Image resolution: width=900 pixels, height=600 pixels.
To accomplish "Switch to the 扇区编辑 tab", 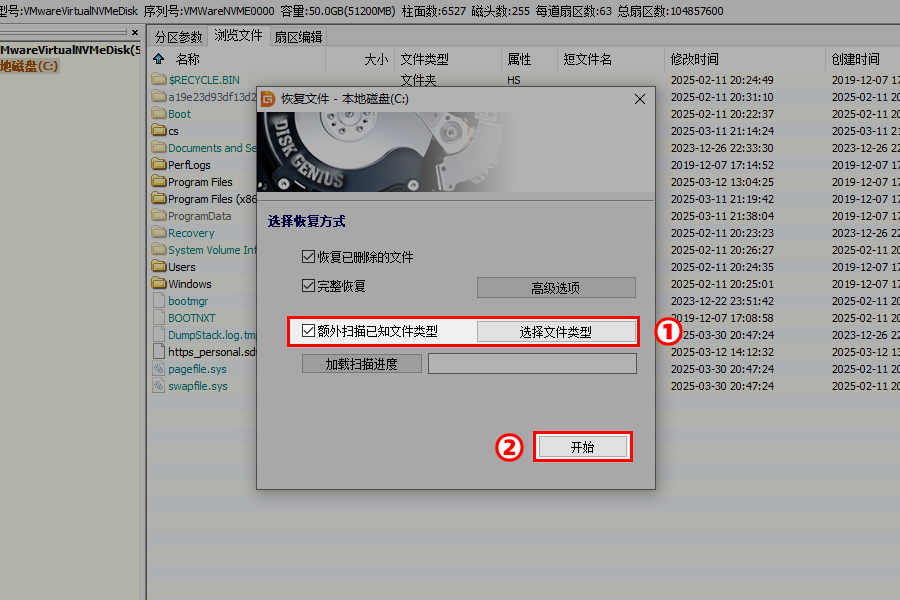I will pyautogui.click(x=298, y=37).
